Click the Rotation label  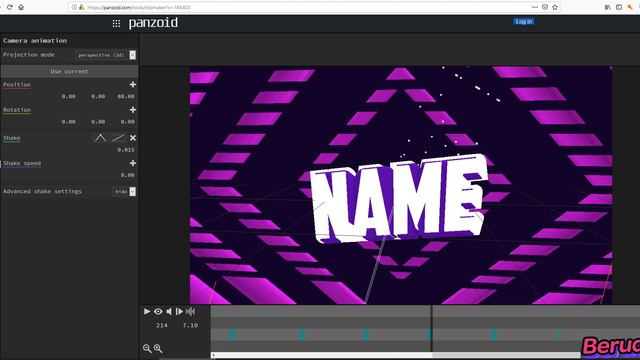(17, 110)
